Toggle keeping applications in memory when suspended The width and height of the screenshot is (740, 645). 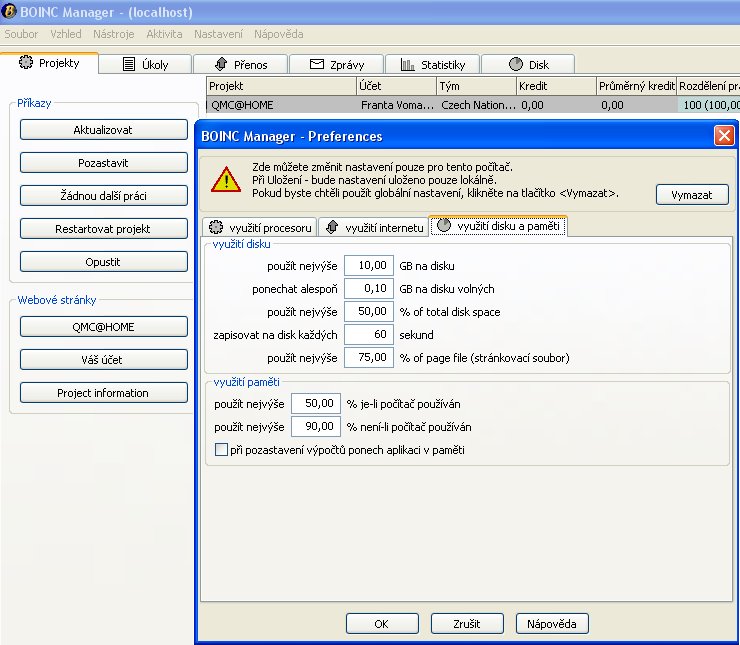[221, 449]
